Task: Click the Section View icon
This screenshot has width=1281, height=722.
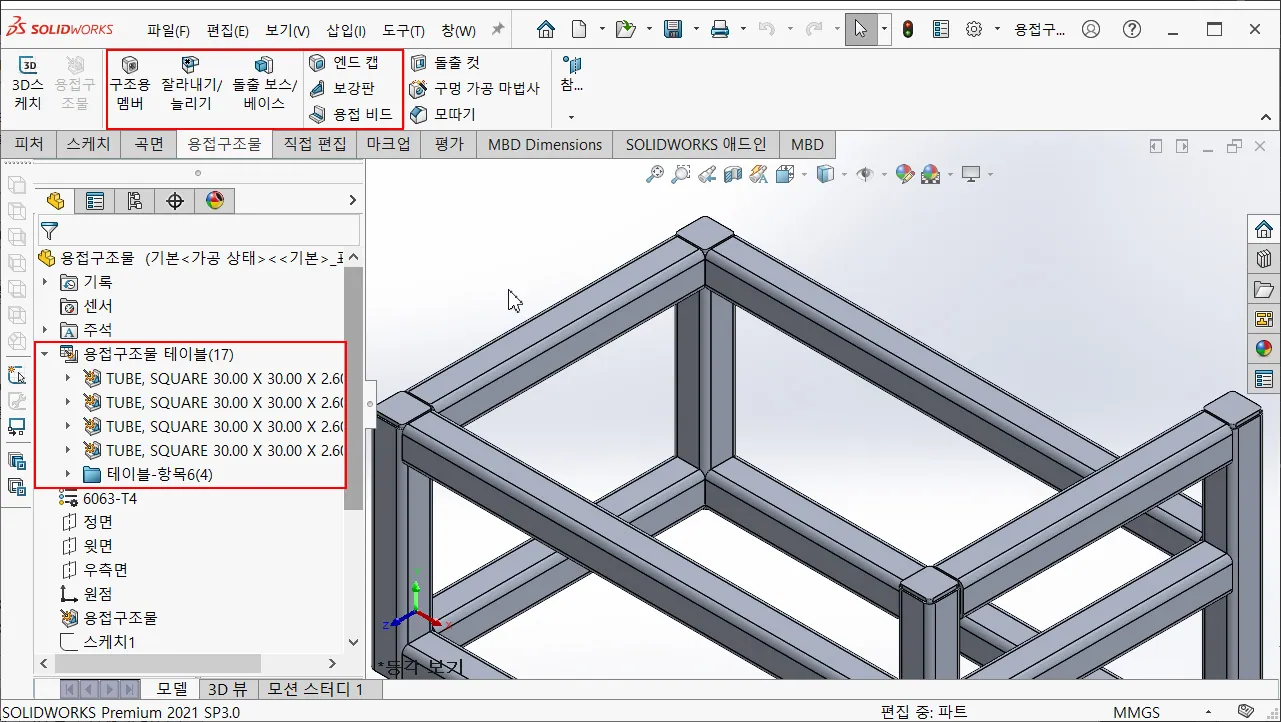Action: [733, 175]
